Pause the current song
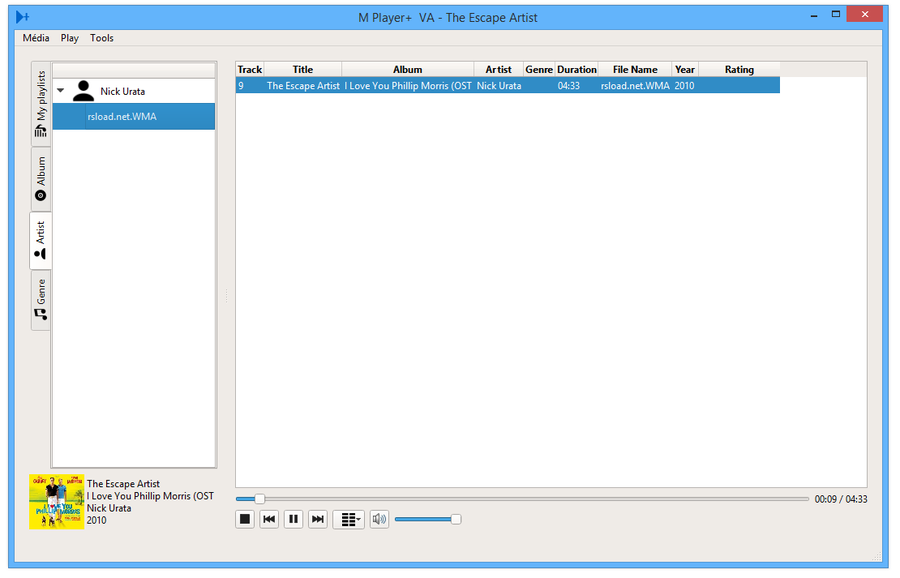 click(x=293, y=519)
